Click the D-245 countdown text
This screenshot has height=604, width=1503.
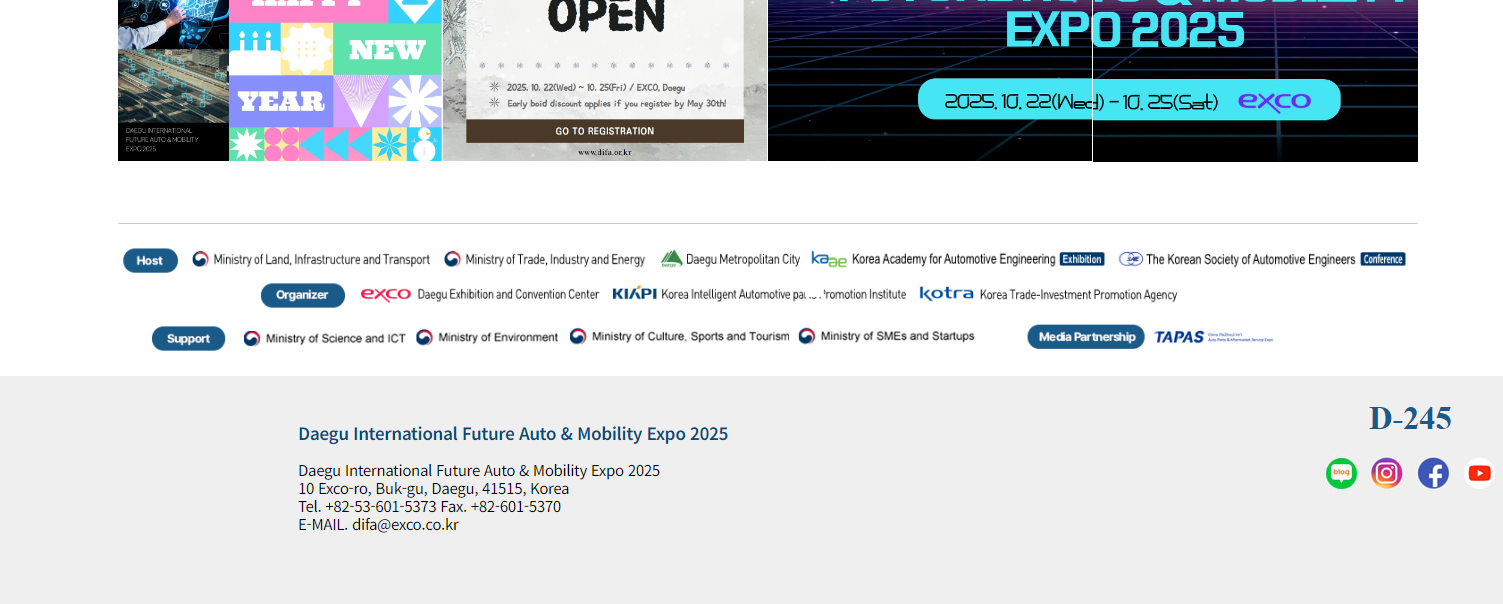pos(1410,419)
